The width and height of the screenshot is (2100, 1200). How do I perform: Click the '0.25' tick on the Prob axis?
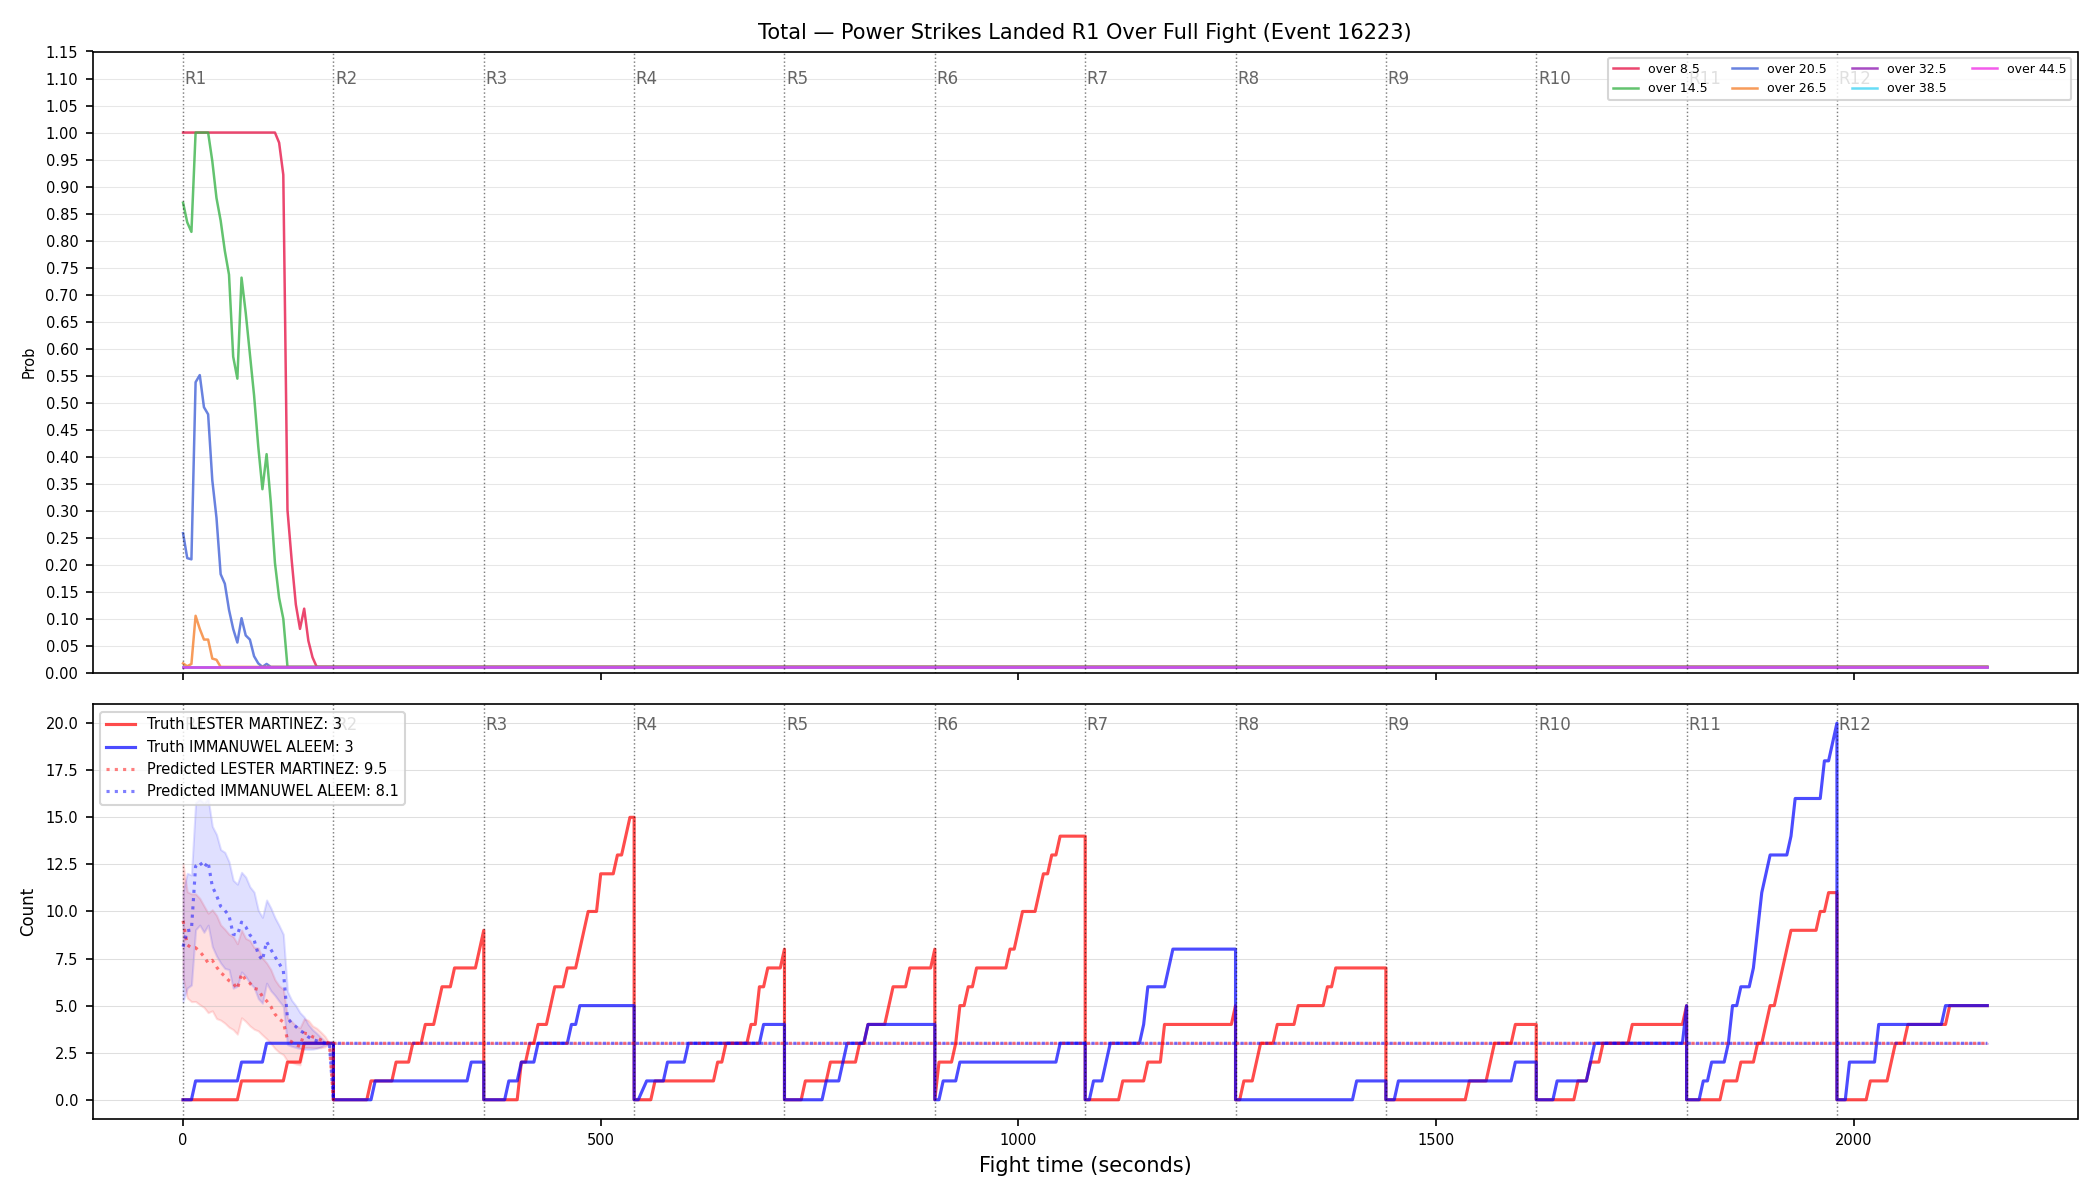click(x=61, y=539)
